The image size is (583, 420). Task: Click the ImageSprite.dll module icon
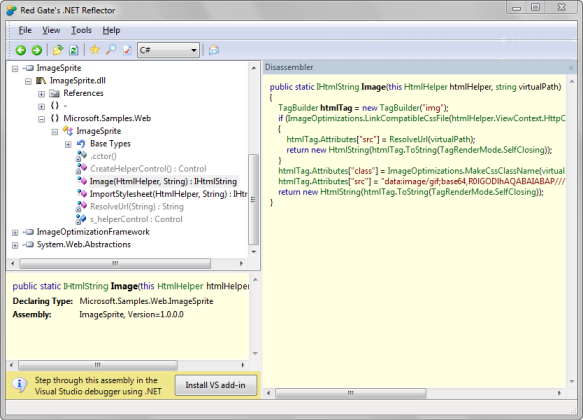tap(41, 81)
